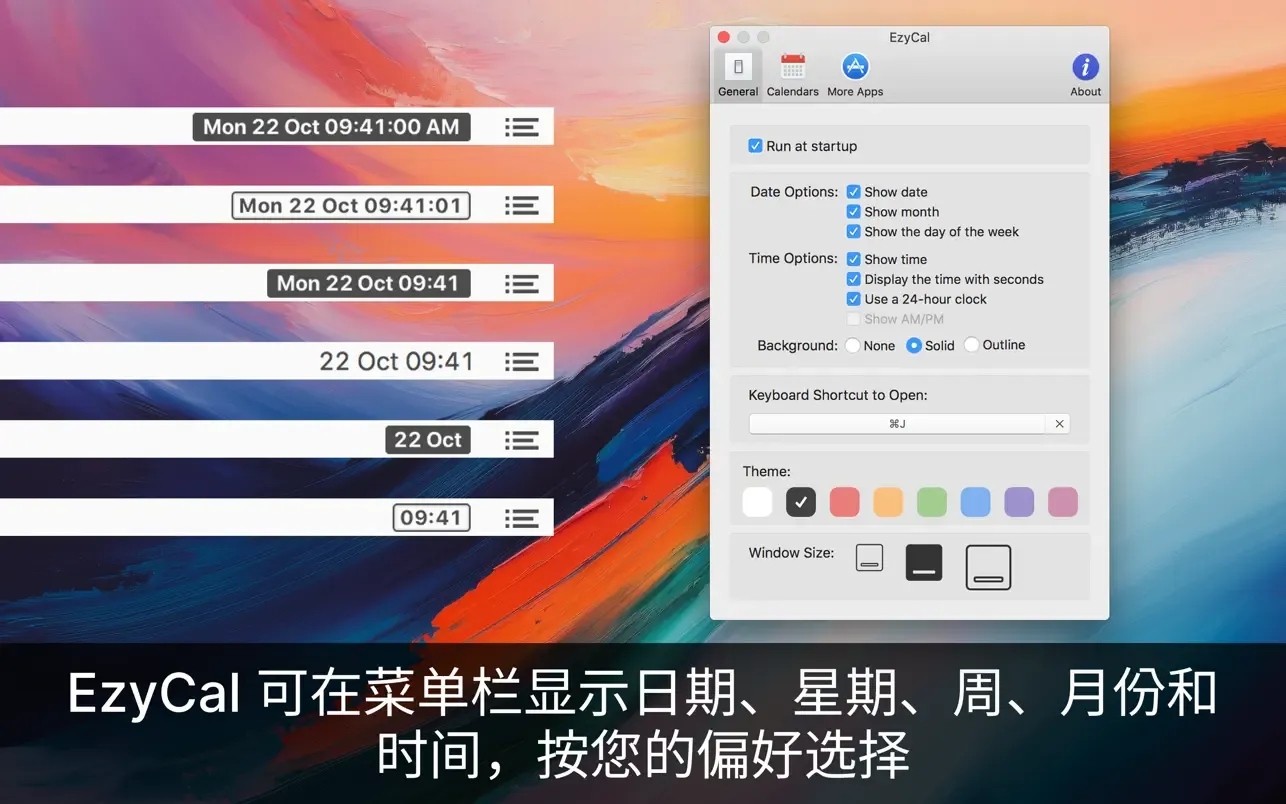The width and height of the screenshot is (1286, 804).
Task: Open list icon beside '22 Oct' date
Action: tap(522, 440)
